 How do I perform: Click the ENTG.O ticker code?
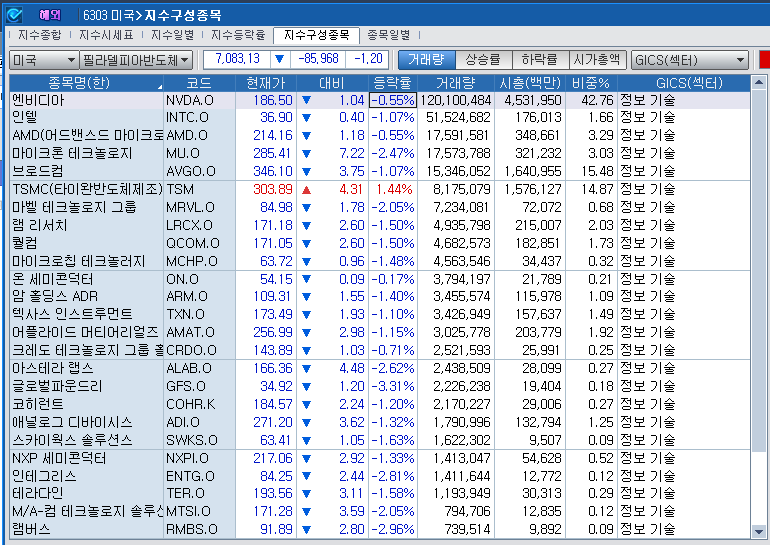(x=190, y=476)
